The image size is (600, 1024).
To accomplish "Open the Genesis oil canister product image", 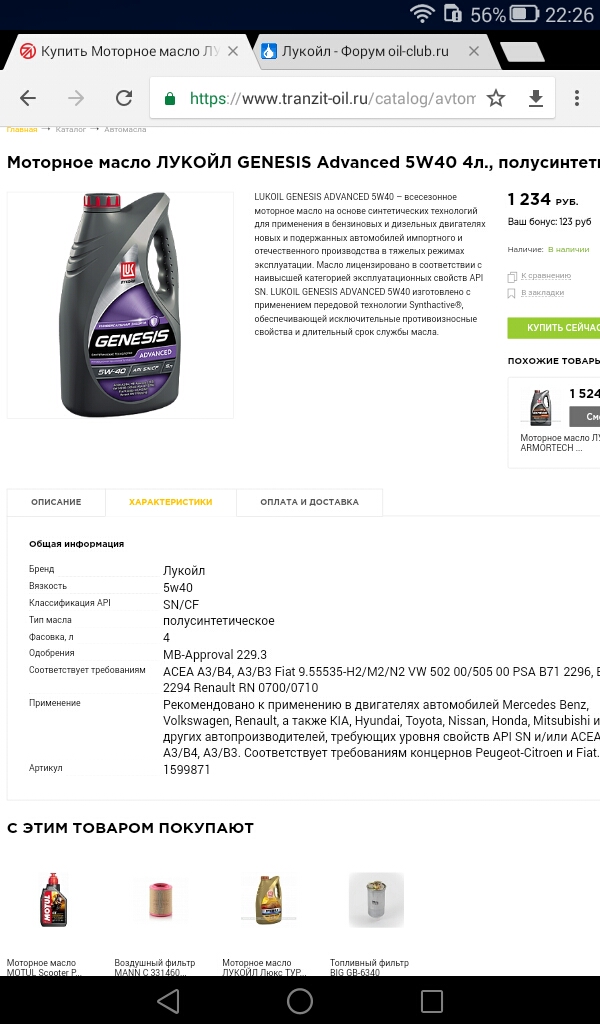I will pyautogui.click(x=120, y=305).
